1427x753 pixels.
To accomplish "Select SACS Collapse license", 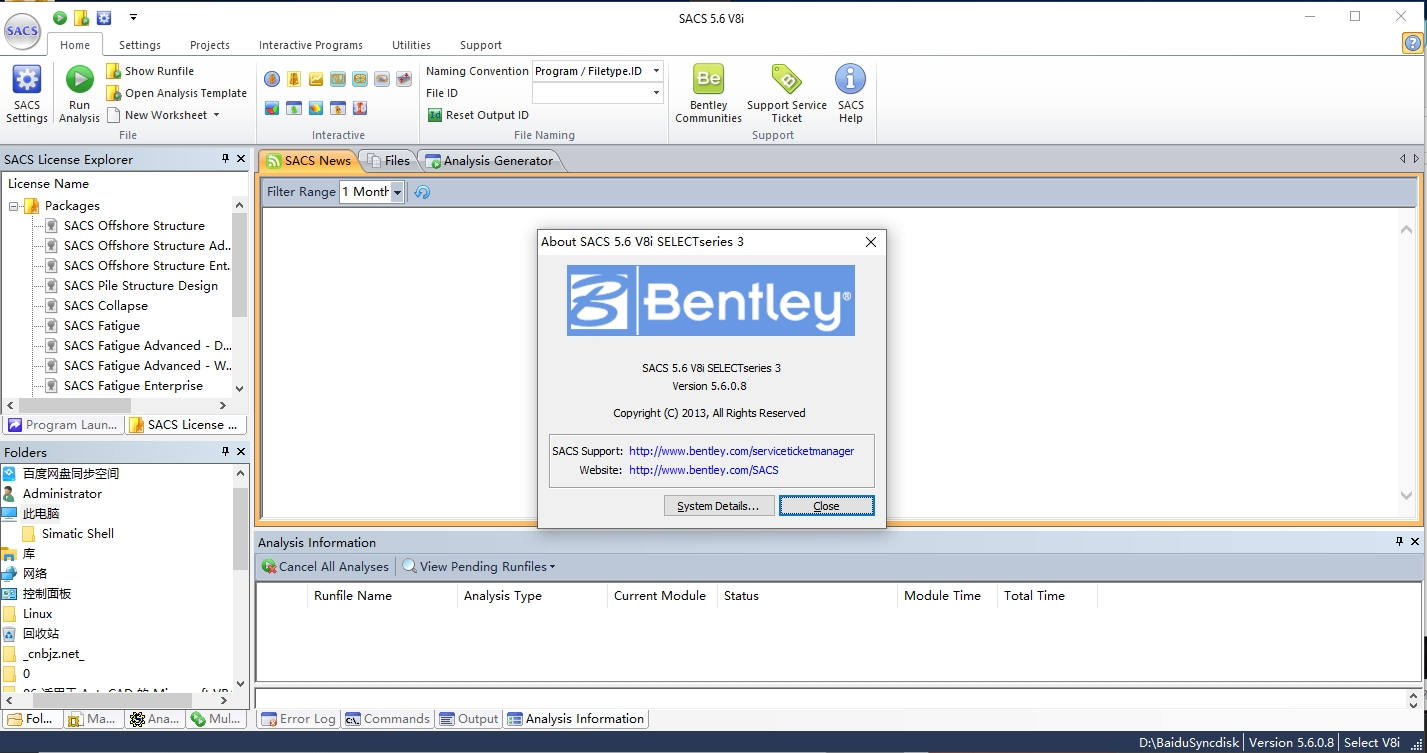I will click(106, 306).
